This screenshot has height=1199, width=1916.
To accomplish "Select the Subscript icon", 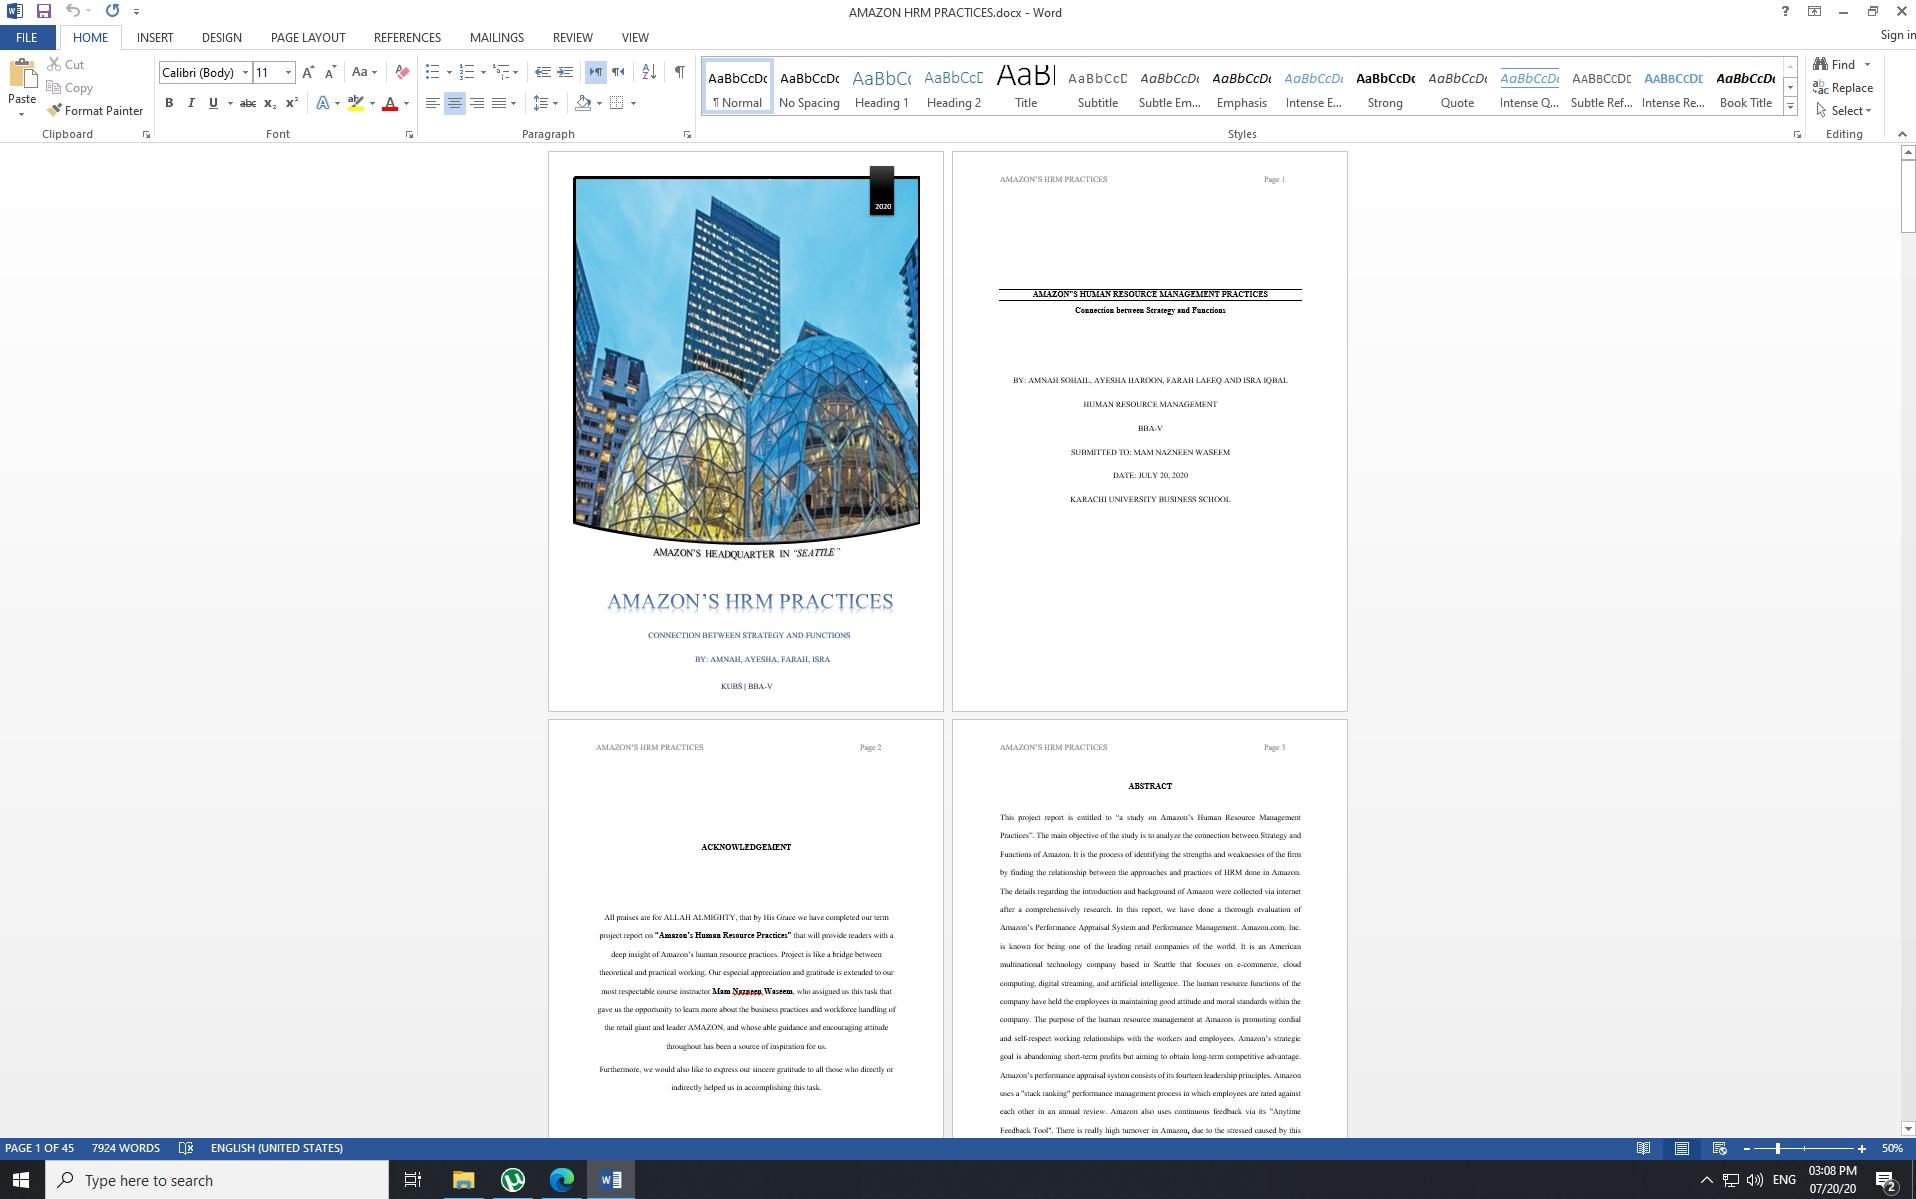I will point(268,102).
